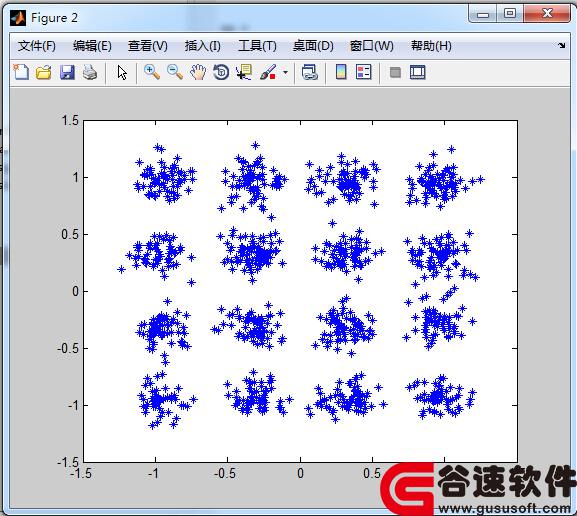This screenshot has width=577, height=516.
Task: Open file with the folder icon
Action: click(x=44, y=73)
